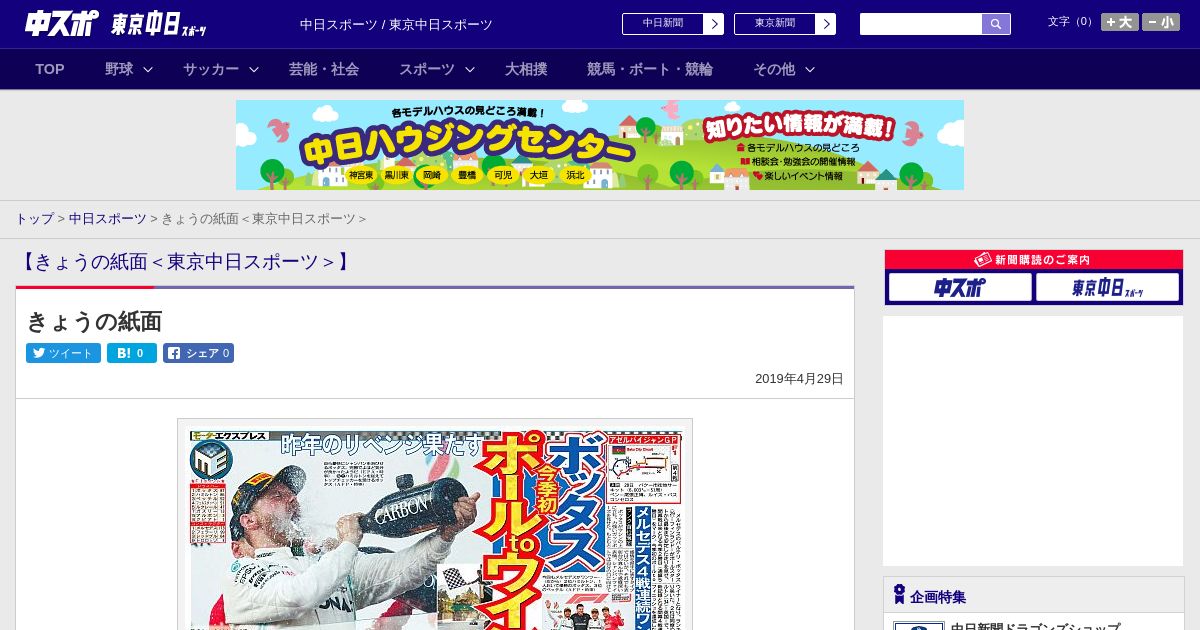Click the Hatena B! bookmark button

tap(132, 353)
